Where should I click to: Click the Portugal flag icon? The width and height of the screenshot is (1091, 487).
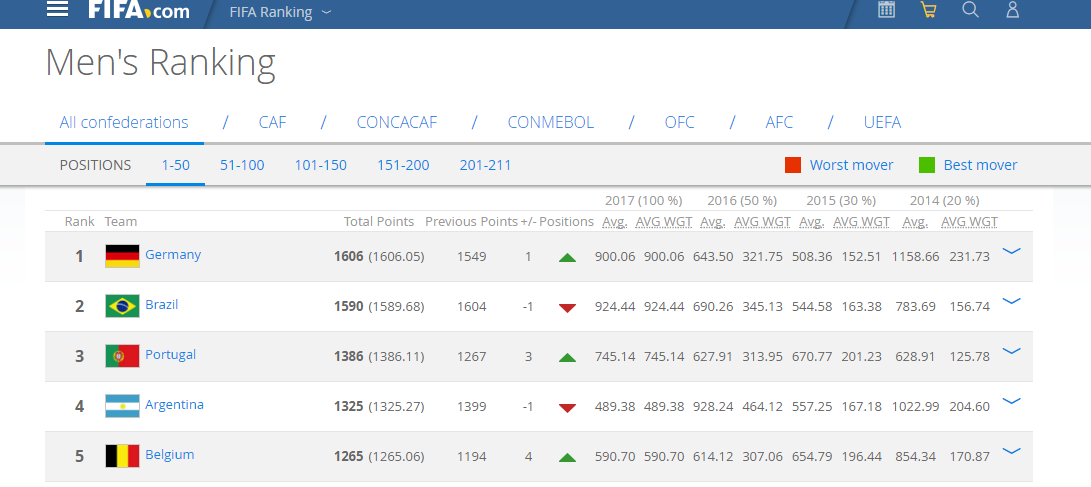(122, 356)
